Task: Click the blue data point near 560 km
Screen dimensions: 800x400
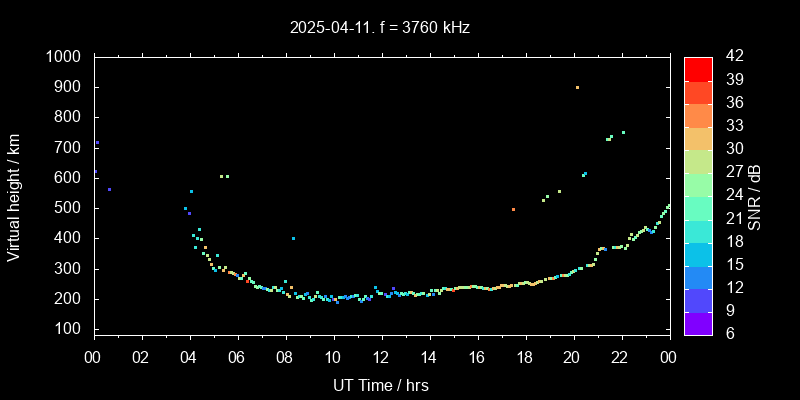Action: (x=109, y=189)
